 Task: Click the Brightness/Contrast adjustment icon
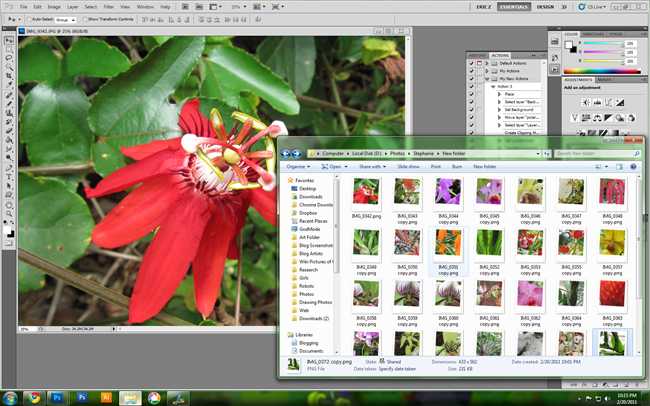click(x=586, y=102)
